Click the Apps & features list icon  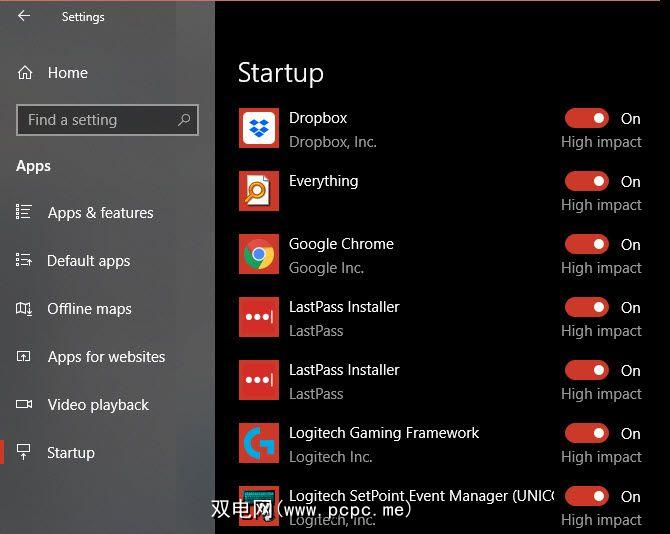24,212
